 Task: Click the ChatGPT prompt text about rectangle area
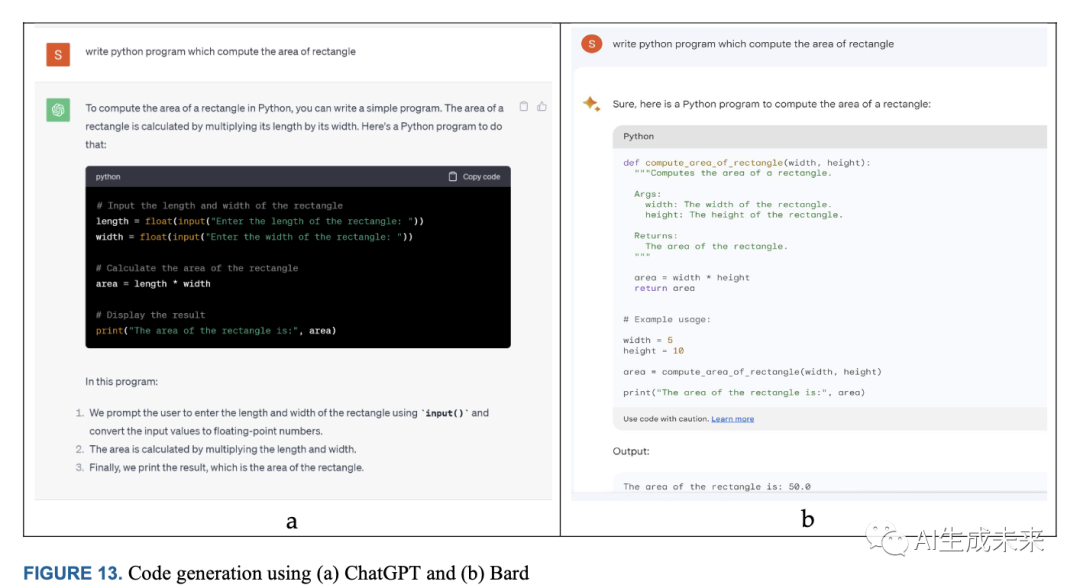pyautogui.click(x=220, y=52)
